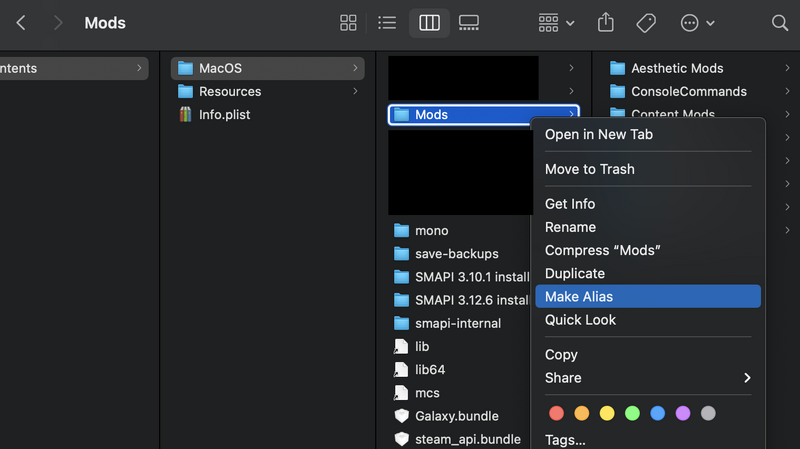Open the Finder search magnifier

(x=780, y=23)
